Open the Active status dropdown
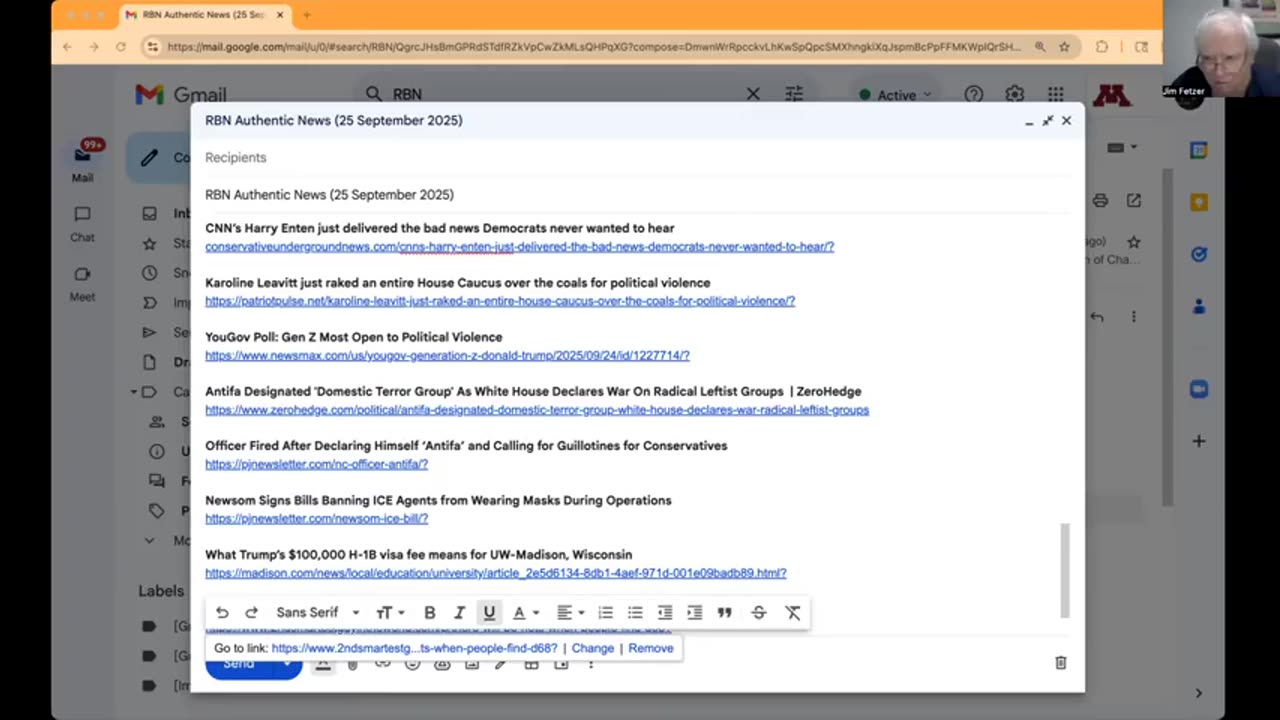 coord(895,95)
